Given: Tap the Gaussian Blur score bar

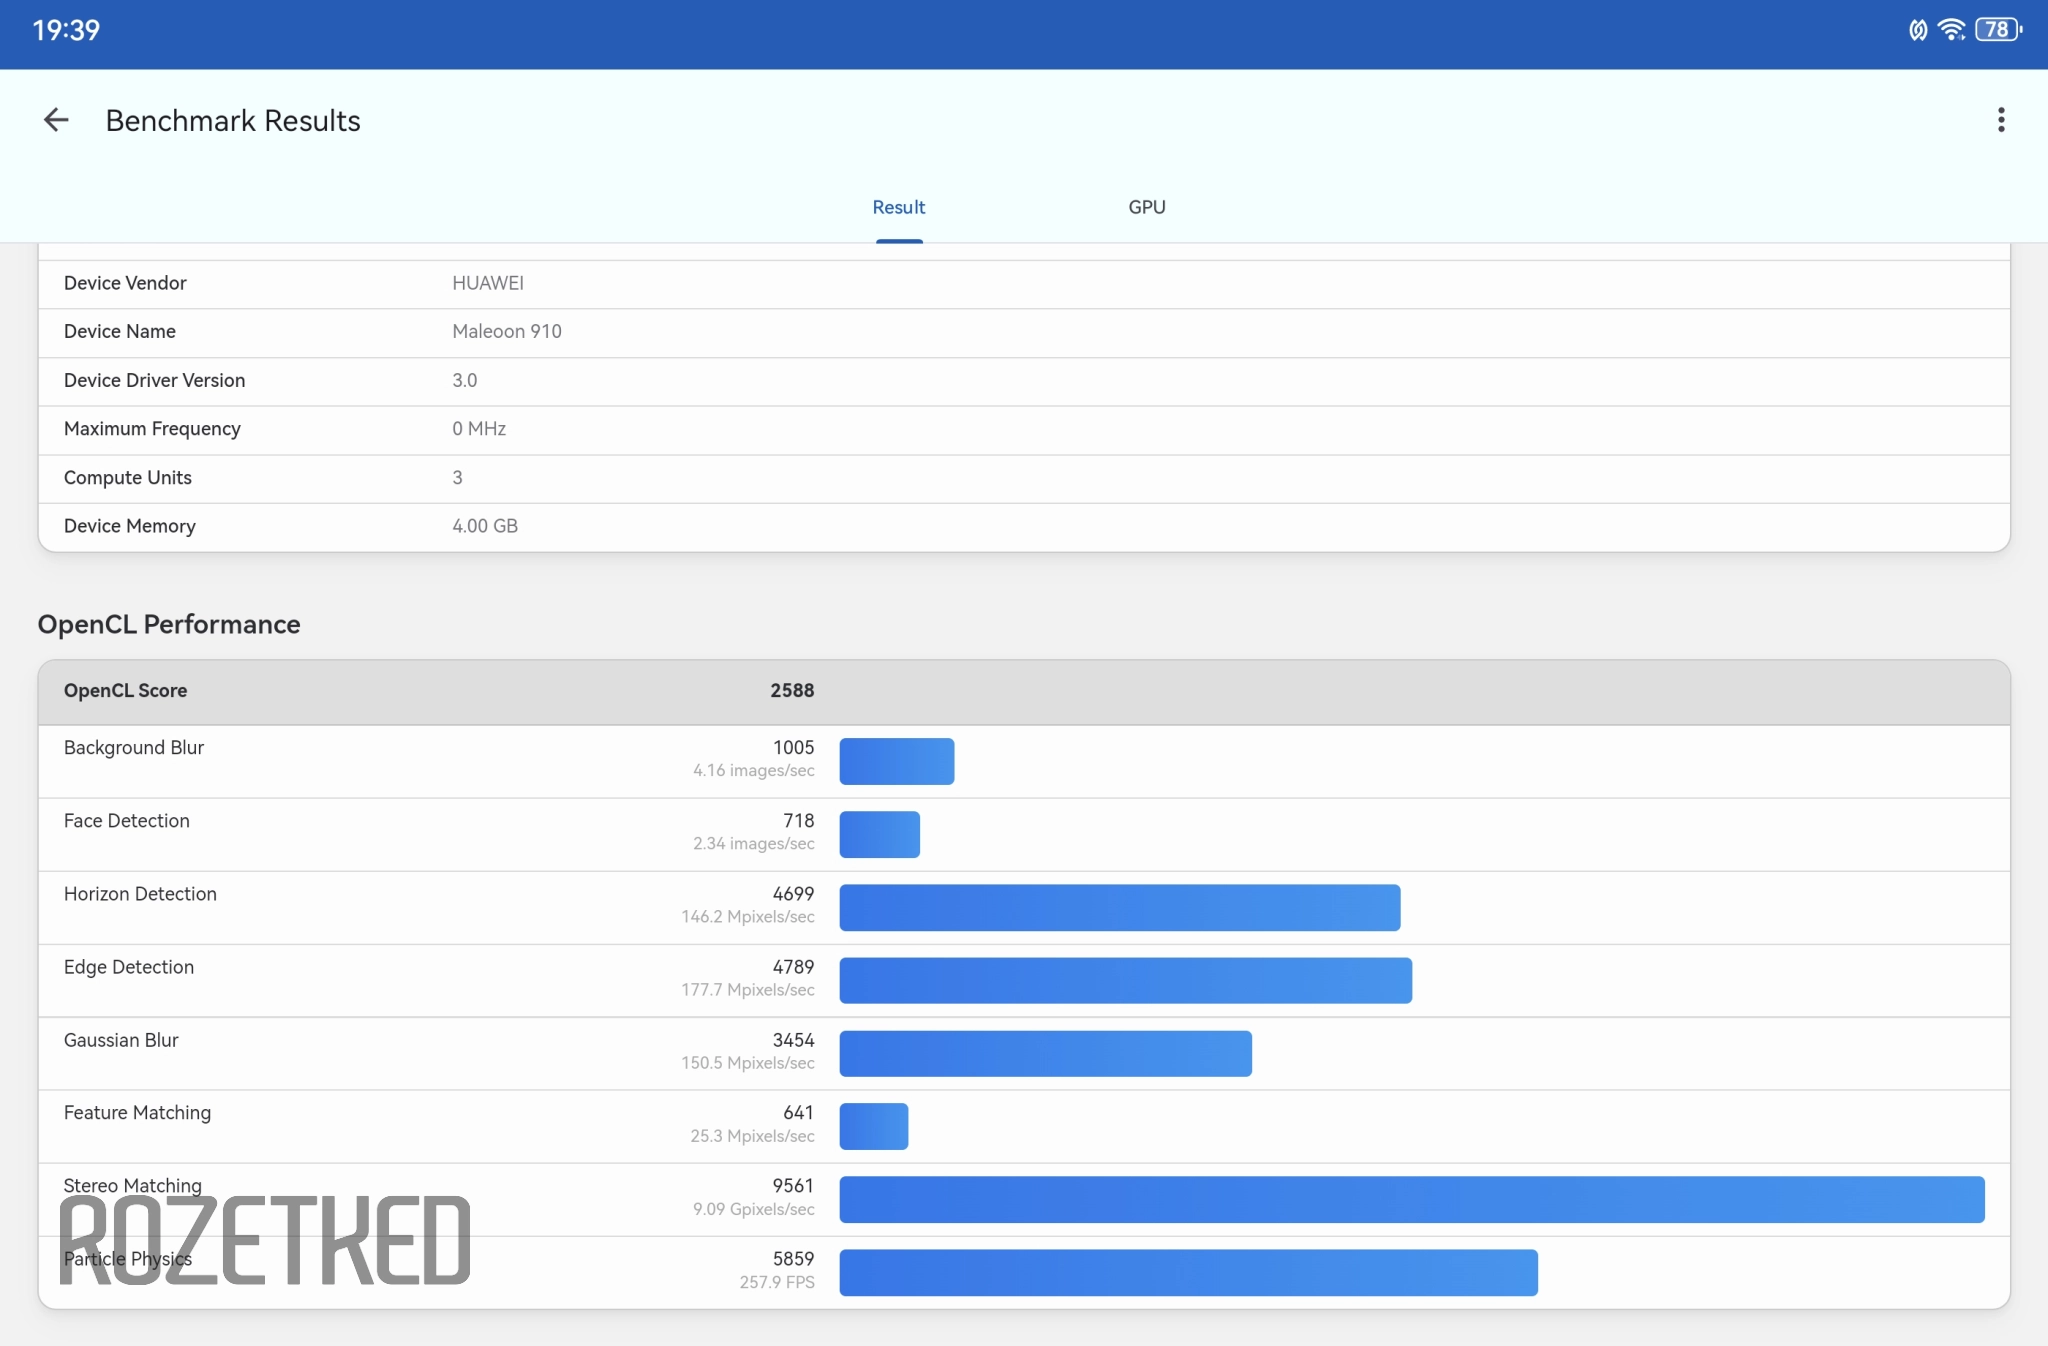Looking at the screenshot, I should click(1045, 1053).
